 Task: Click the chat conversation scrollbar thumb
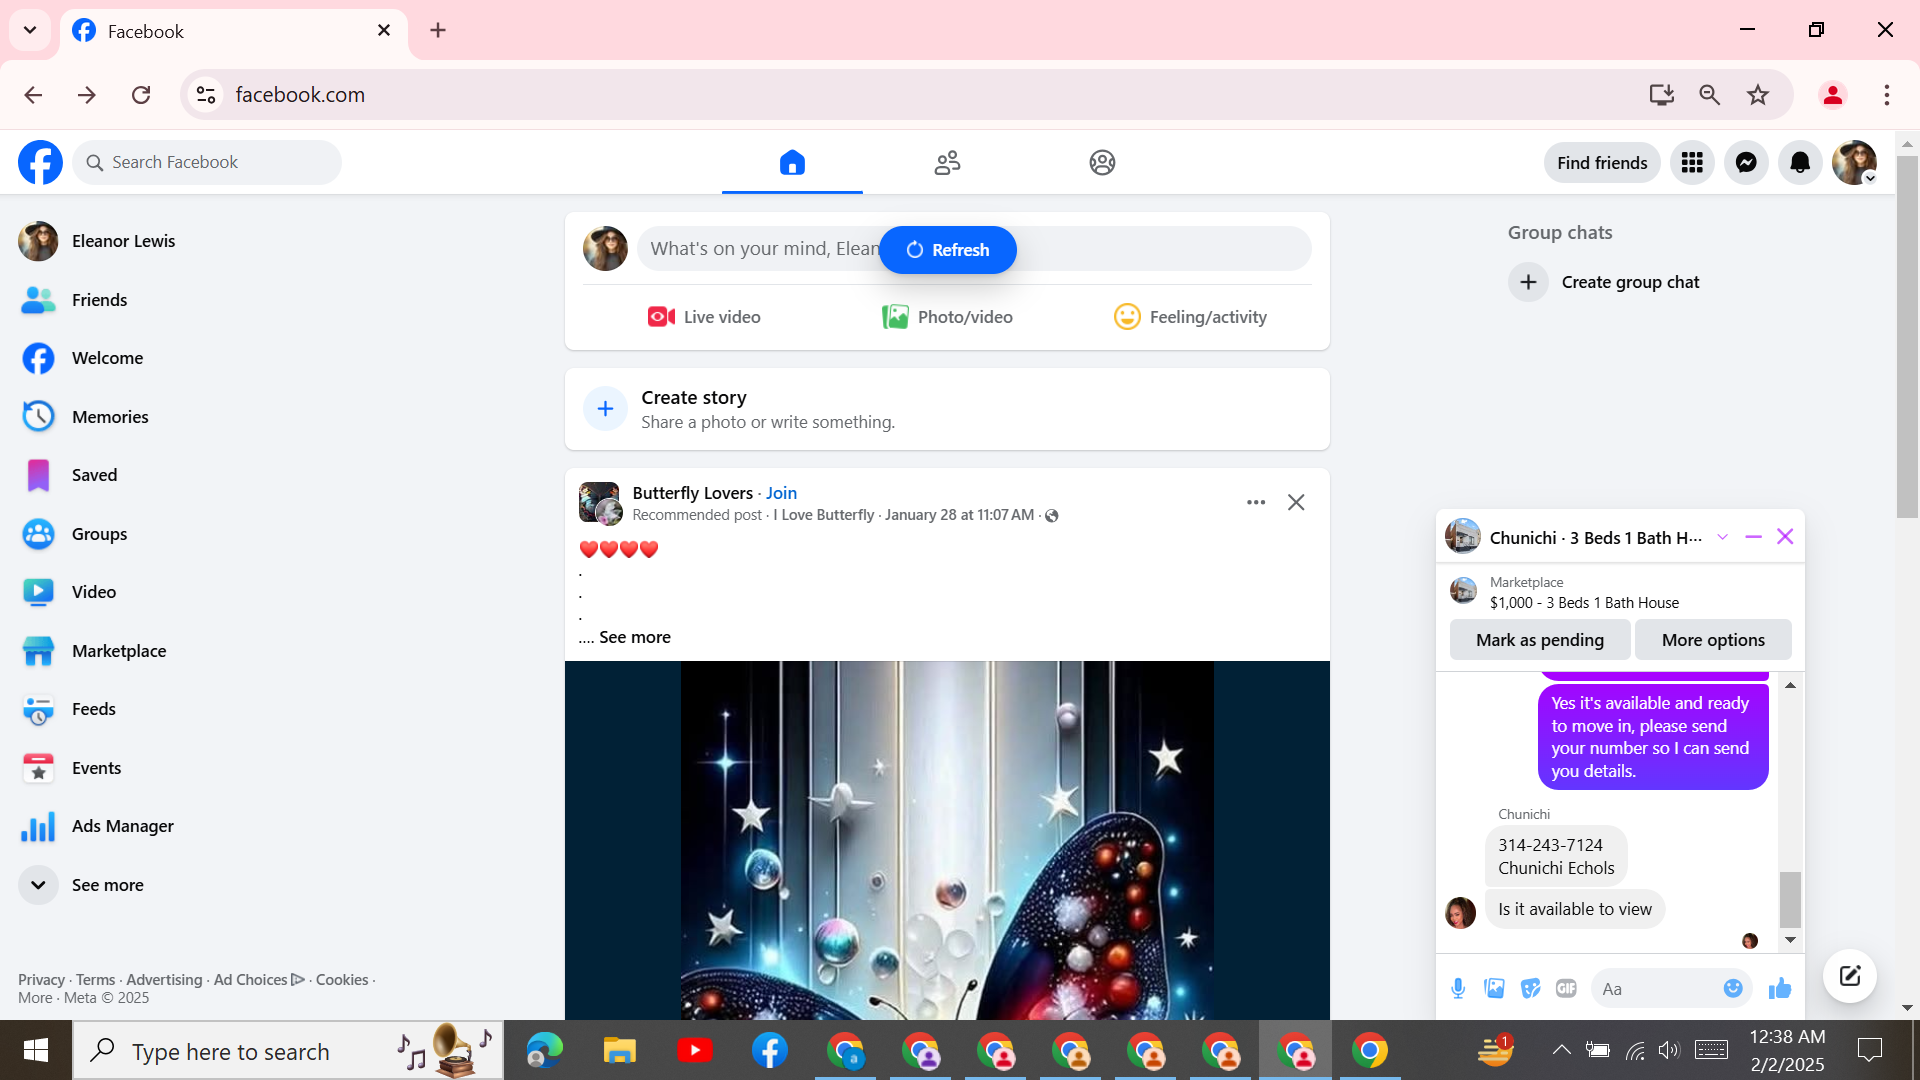pos(1790,898)
